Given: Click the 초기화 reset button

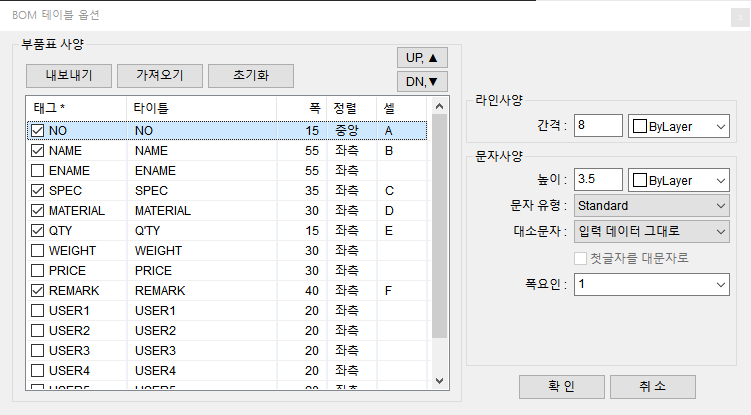Looking at the screenshot, I should (x=251, y=76).
